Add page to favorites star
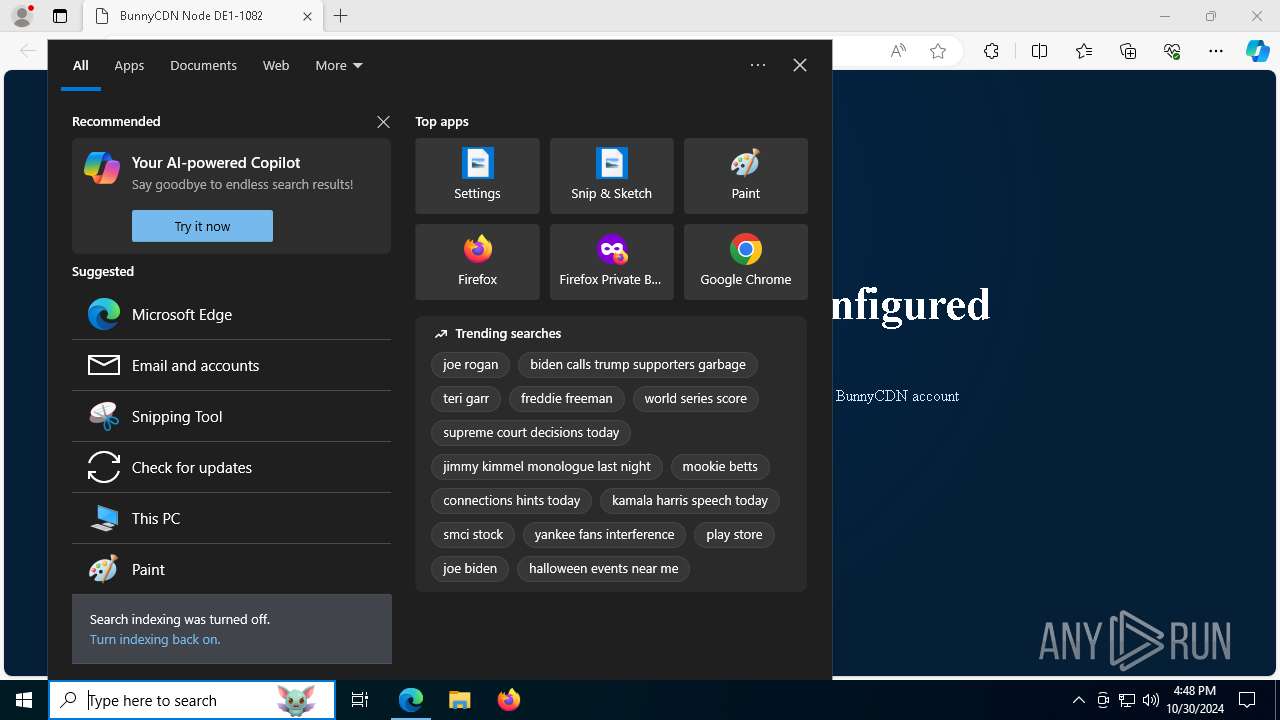The height and width of the screenshot is (720, 1280). 938,51
